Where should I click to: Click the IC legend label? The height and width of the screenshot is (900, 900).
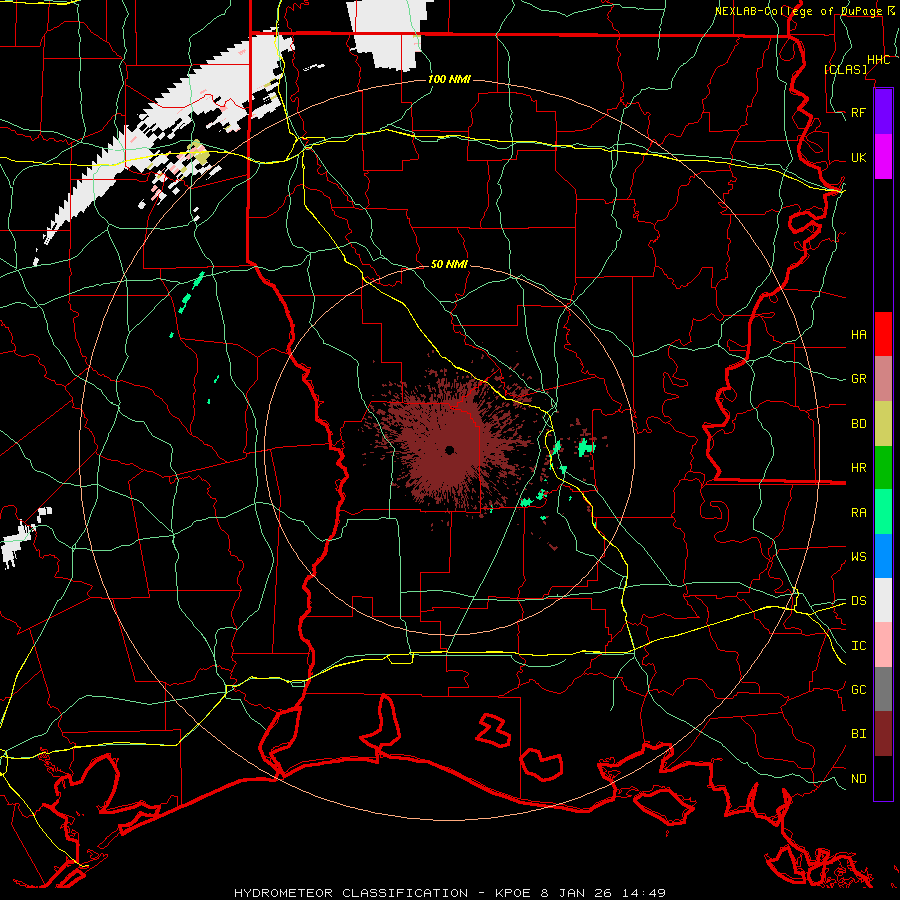click(x=858, y=646)
